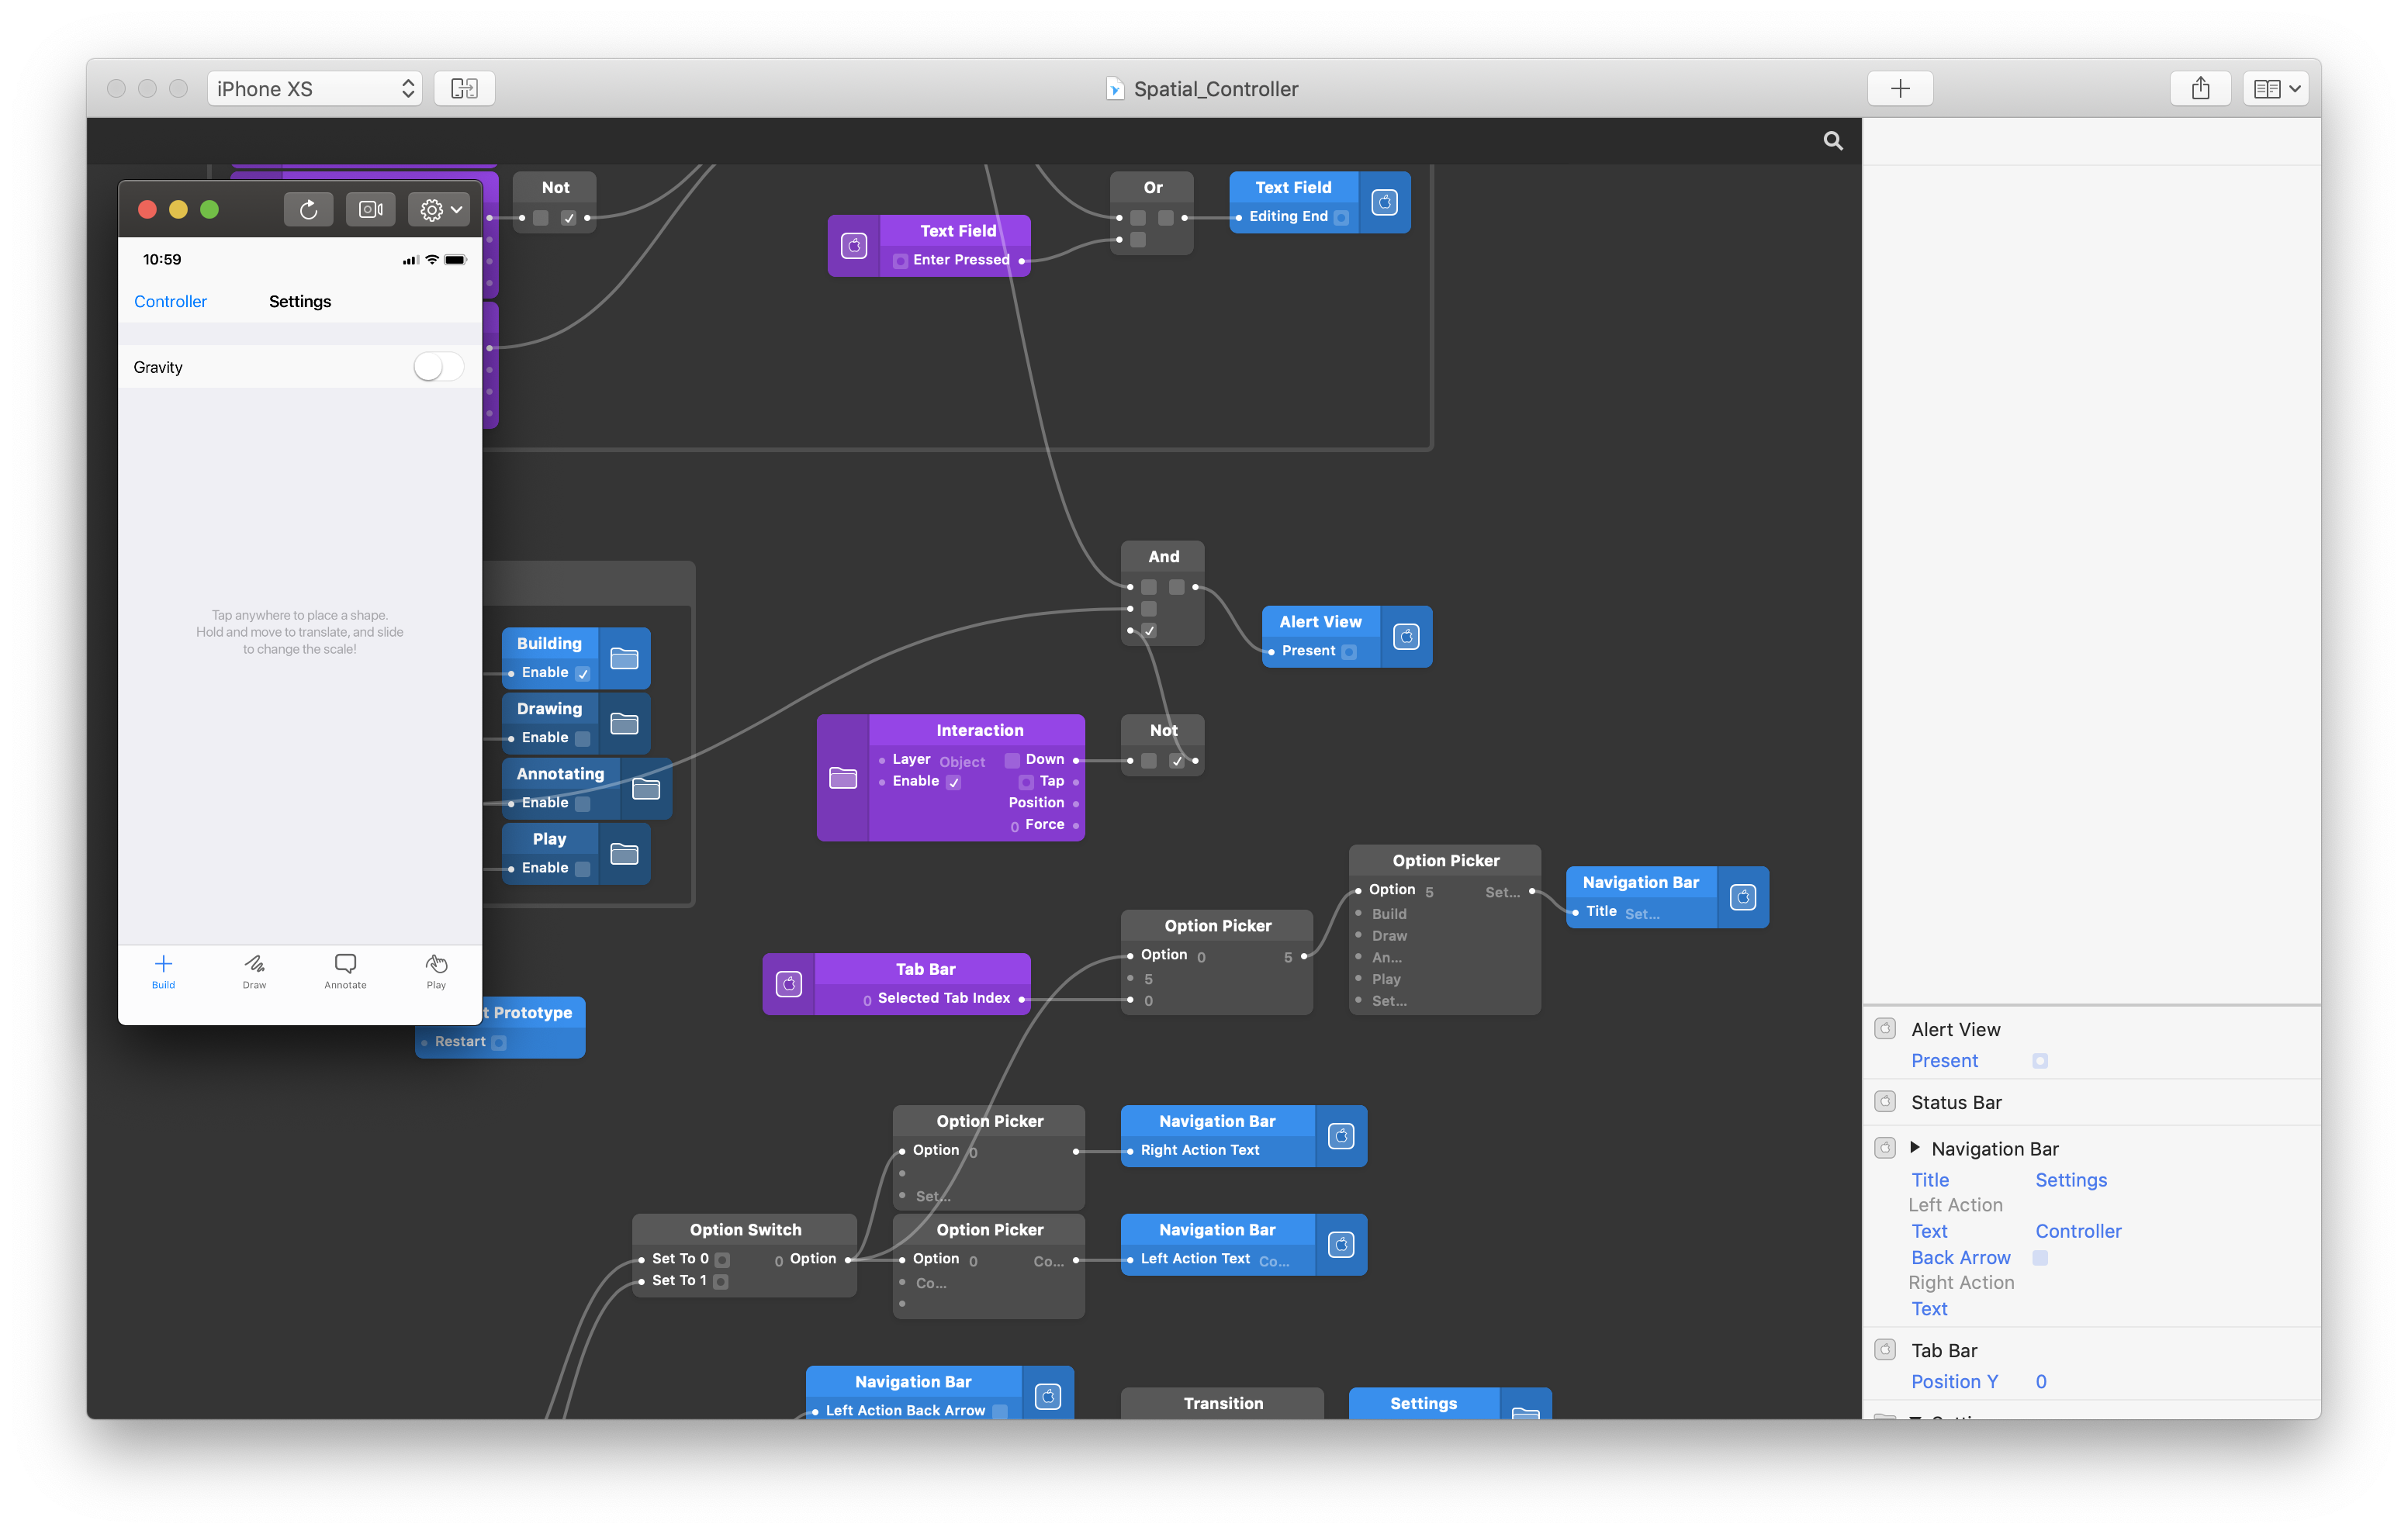The image size is (2408, 1534).
Task: Select the Status Bar layer row
Action: tap(2091, 1102)
